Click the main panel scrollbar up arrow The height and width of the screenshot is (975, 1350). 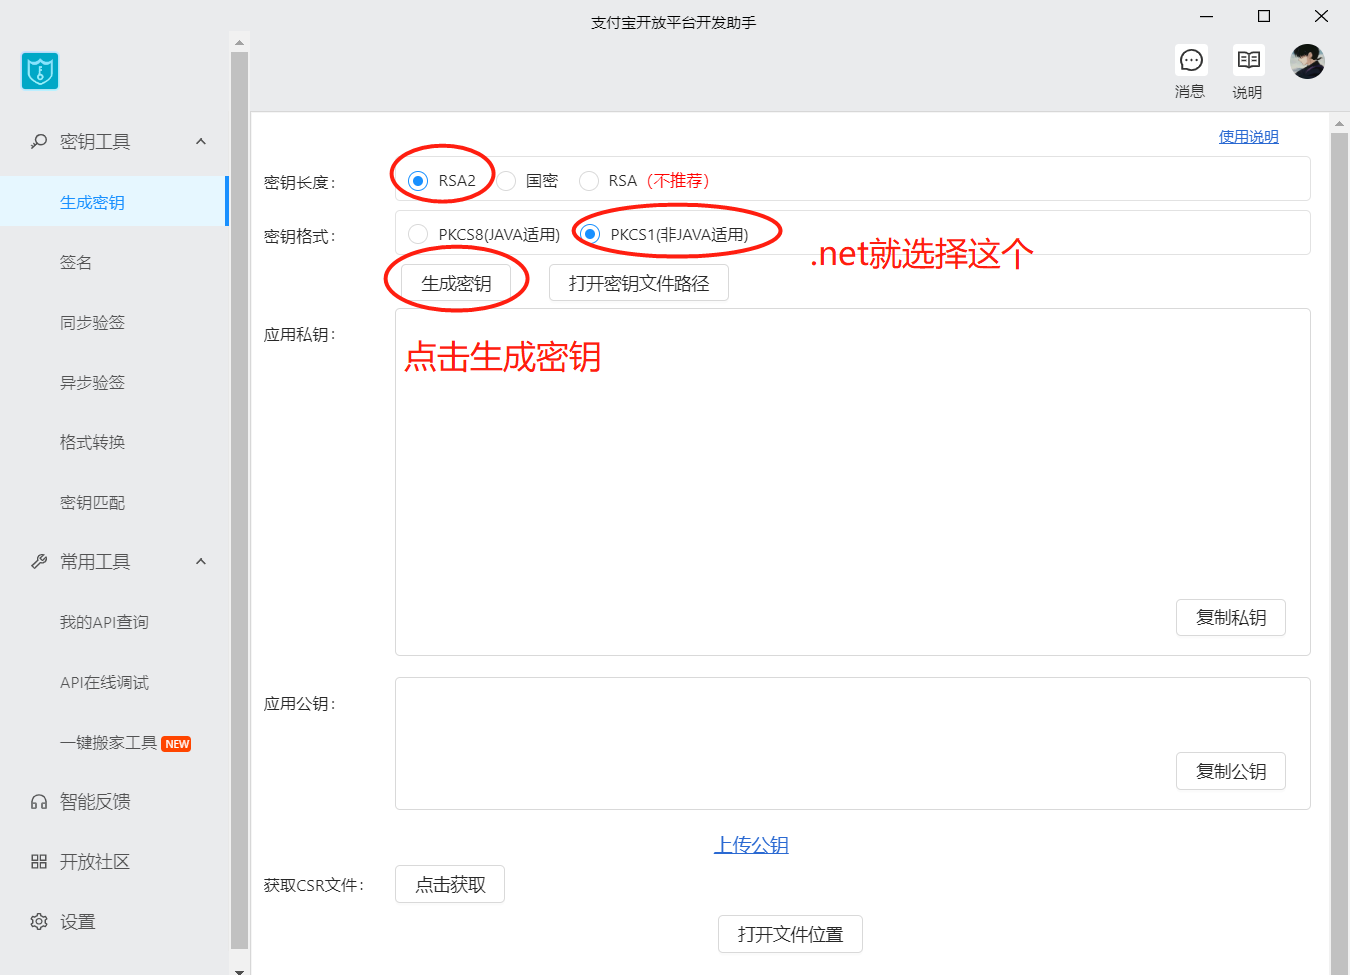1340,124
